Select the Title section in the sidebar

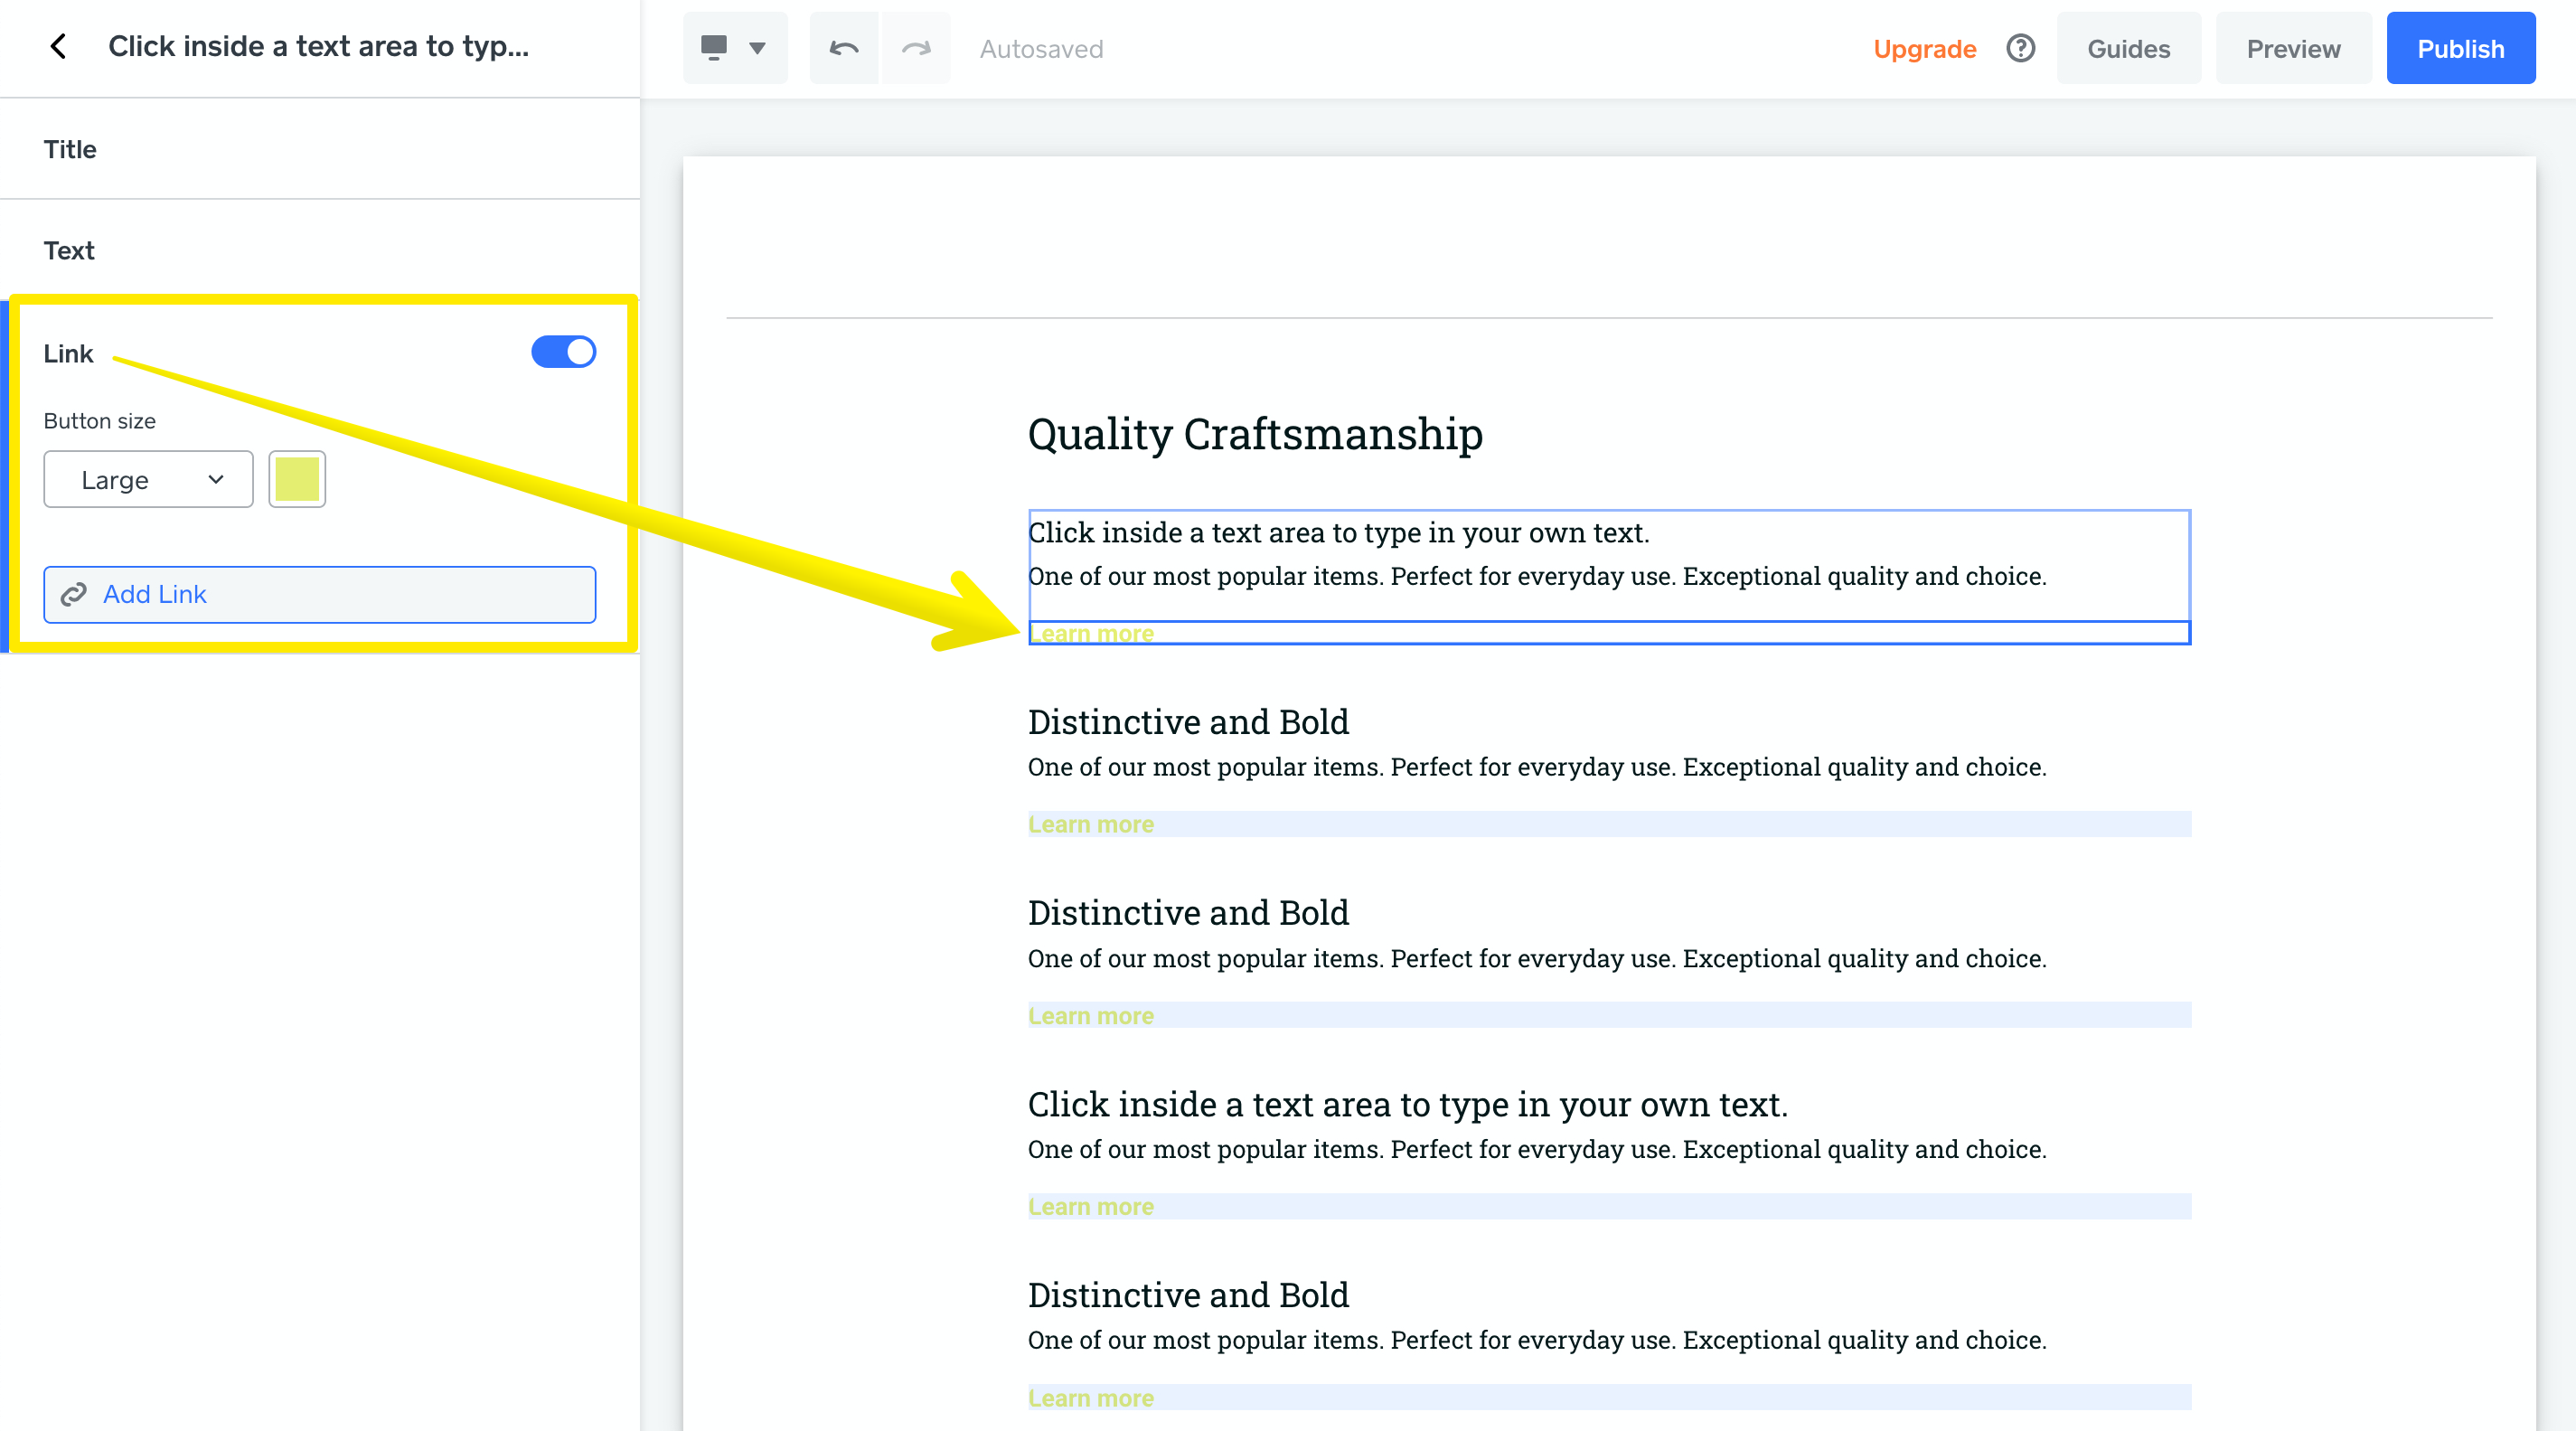coord(70,149)
